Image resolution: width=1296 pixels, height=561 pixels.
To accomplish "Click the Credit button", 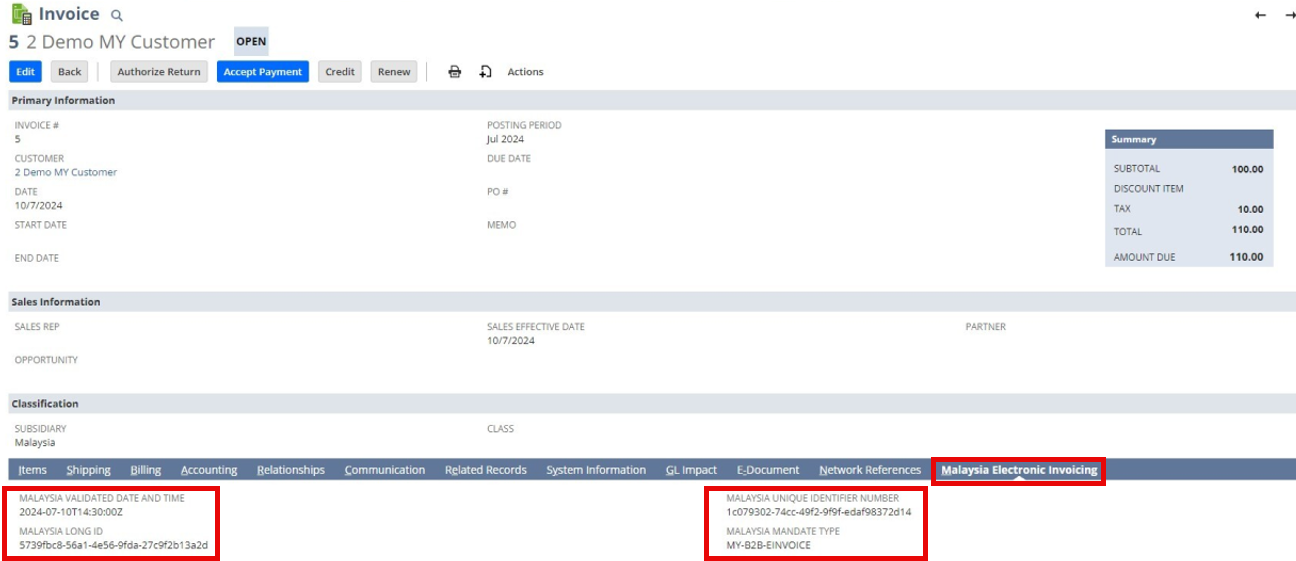I will pos(340,72).
